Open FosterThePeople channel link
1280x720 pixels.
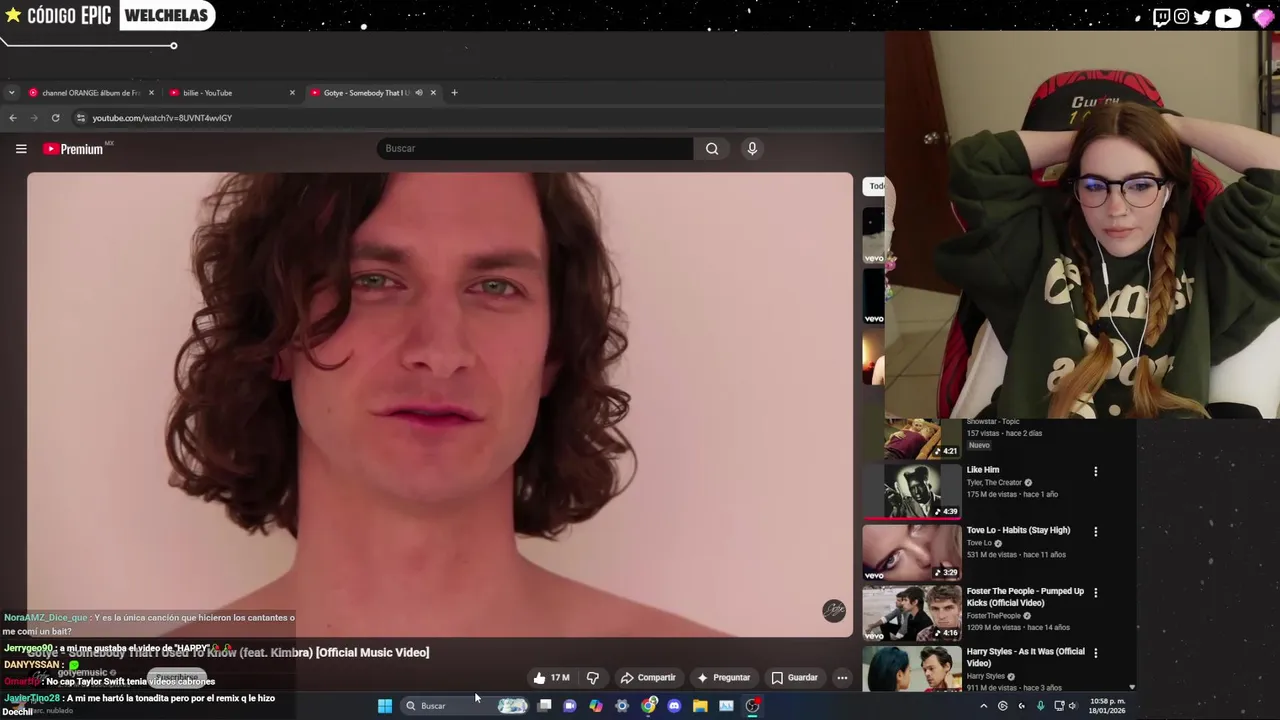[994, 616]
